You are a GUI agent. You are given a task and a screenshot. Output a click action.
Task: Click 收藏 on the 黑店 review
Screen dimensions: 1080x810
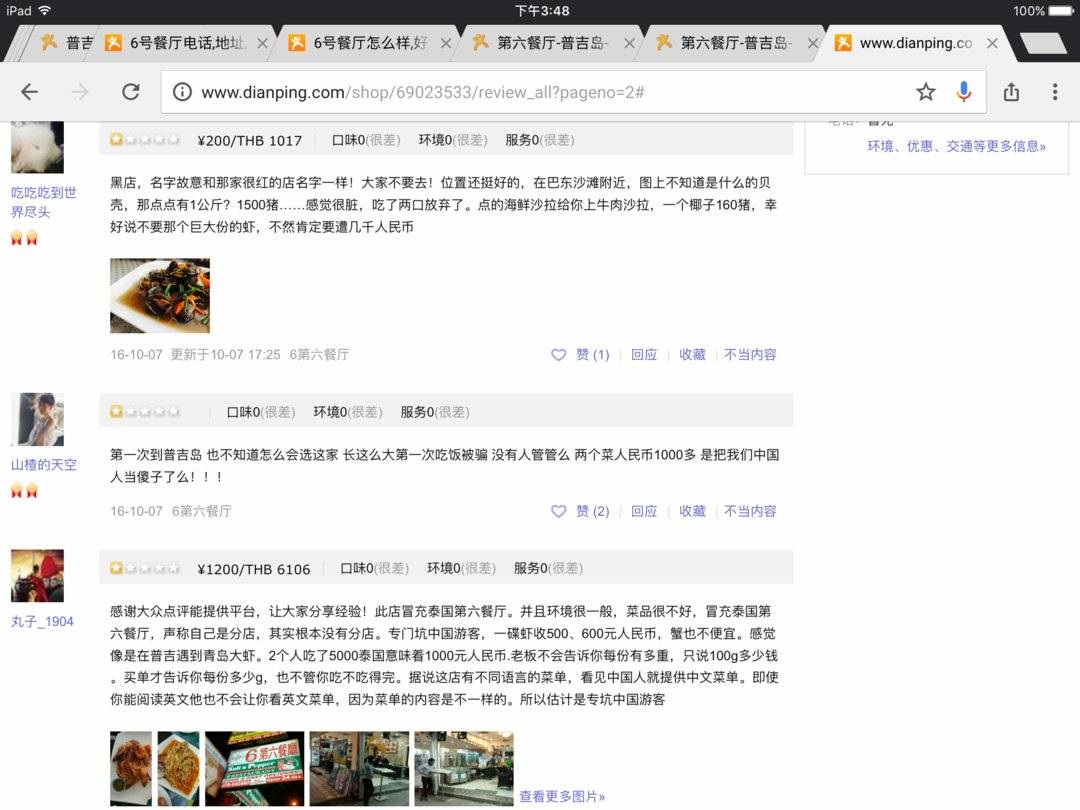692,355
